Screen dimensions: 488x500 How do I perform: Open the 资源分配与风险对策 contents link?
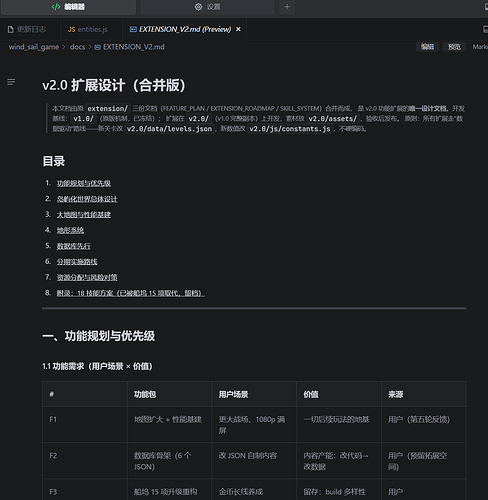point(87,277)
